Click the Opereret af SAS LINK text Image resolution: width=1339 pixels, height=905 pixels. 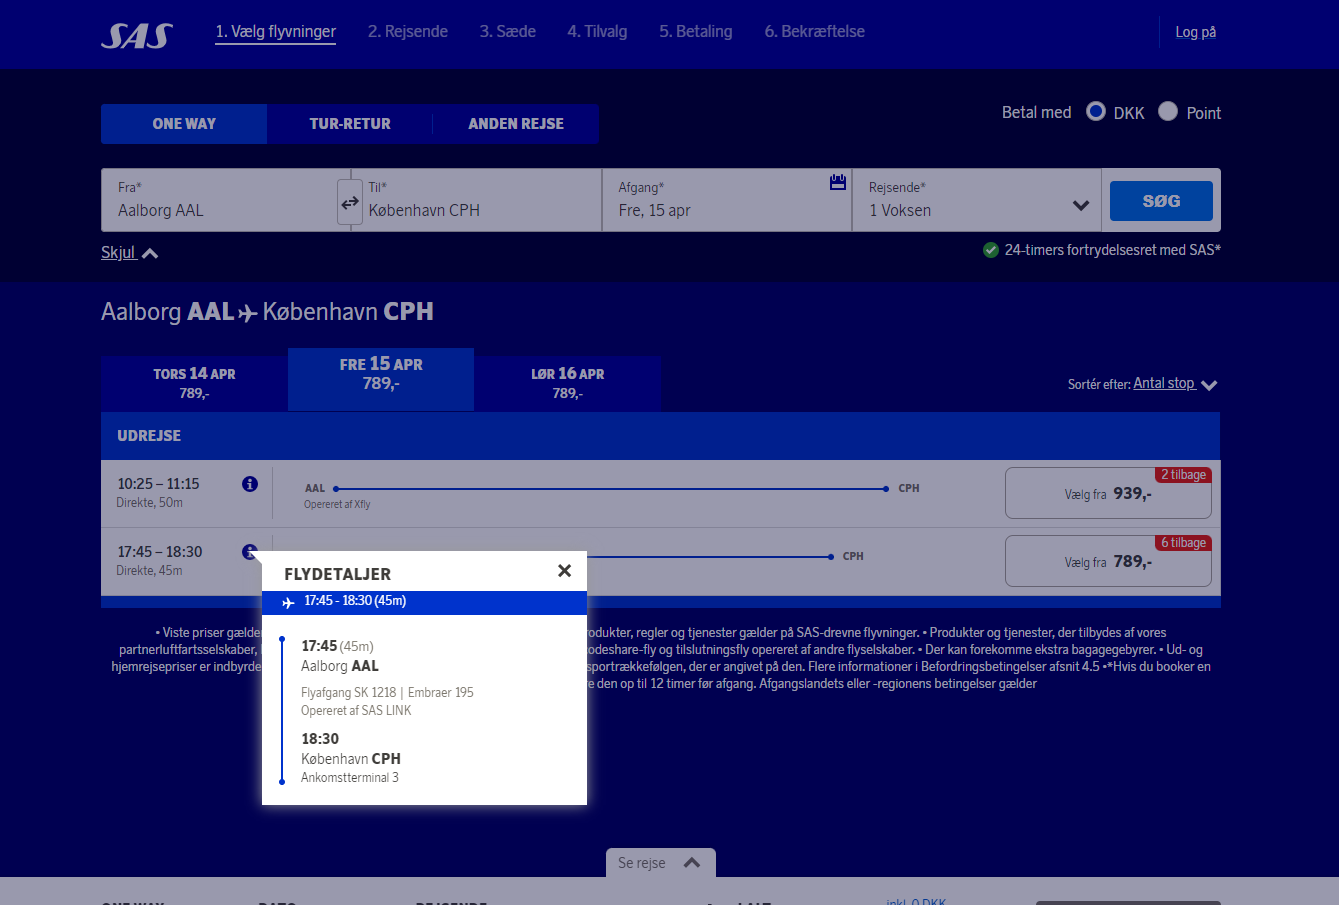(356, 710)
